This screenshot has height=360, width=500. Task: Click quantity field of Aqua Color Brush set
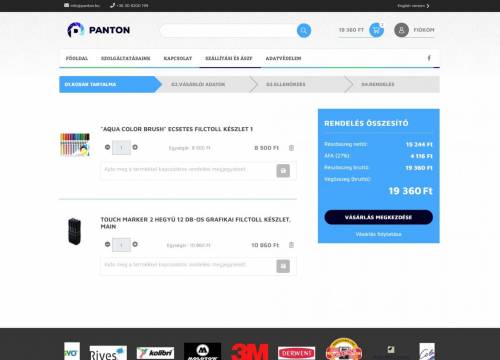click(121, 147)
